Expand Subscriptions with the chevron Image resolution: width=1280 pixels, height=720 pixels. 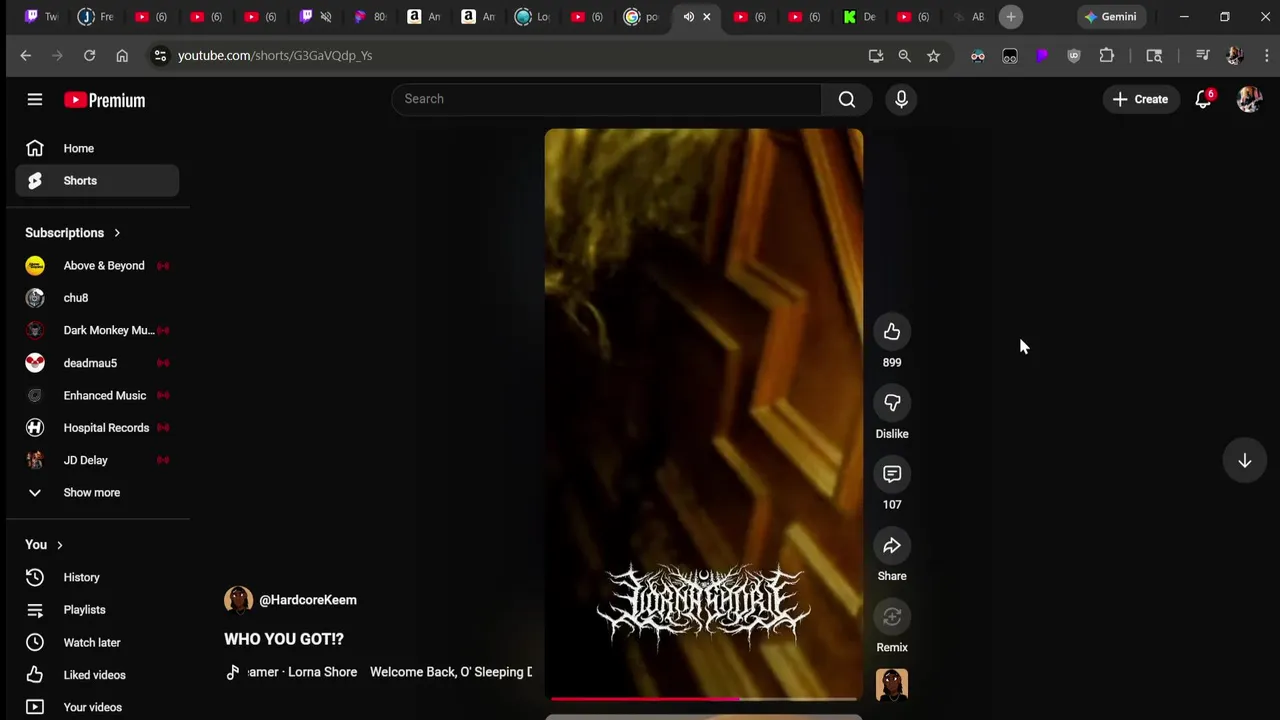pos(117,233)
